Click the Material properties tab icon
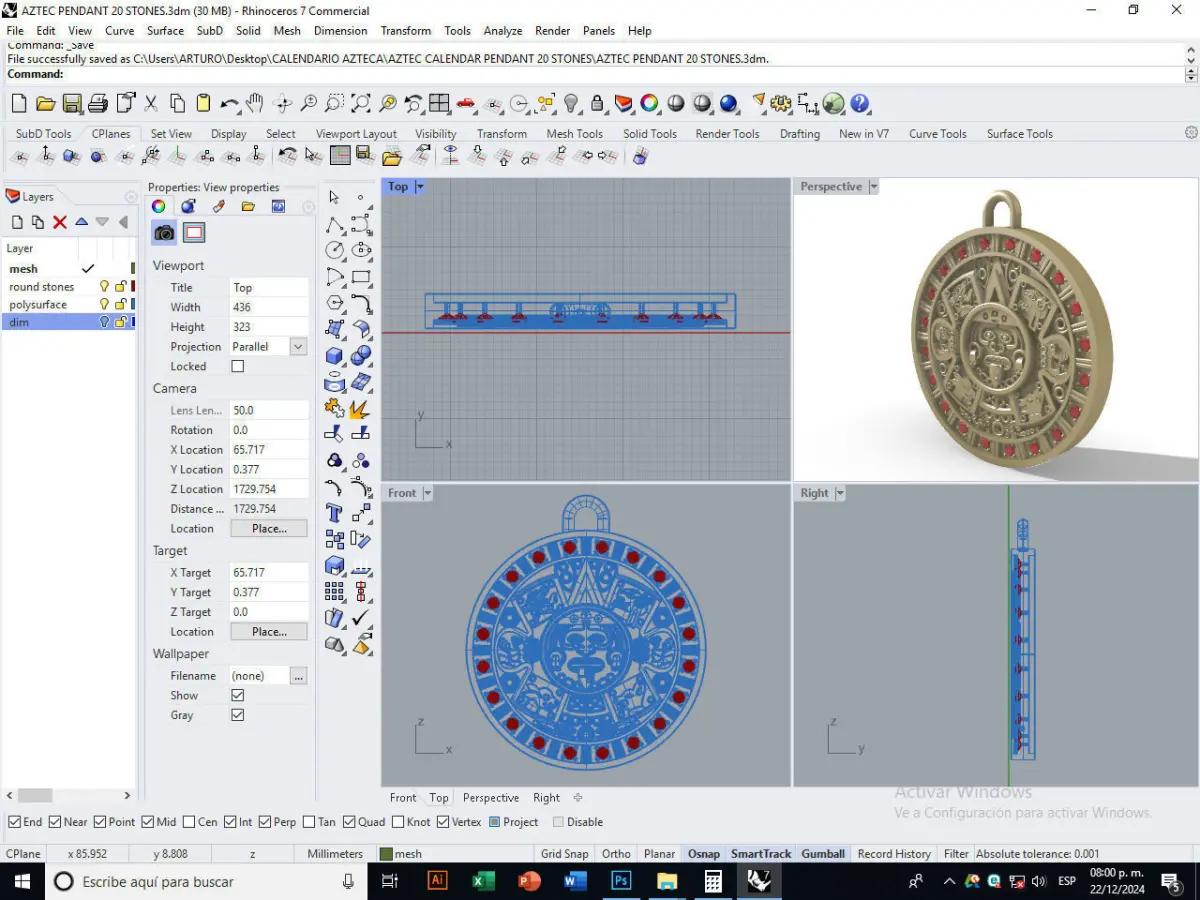 pos(188,206)
